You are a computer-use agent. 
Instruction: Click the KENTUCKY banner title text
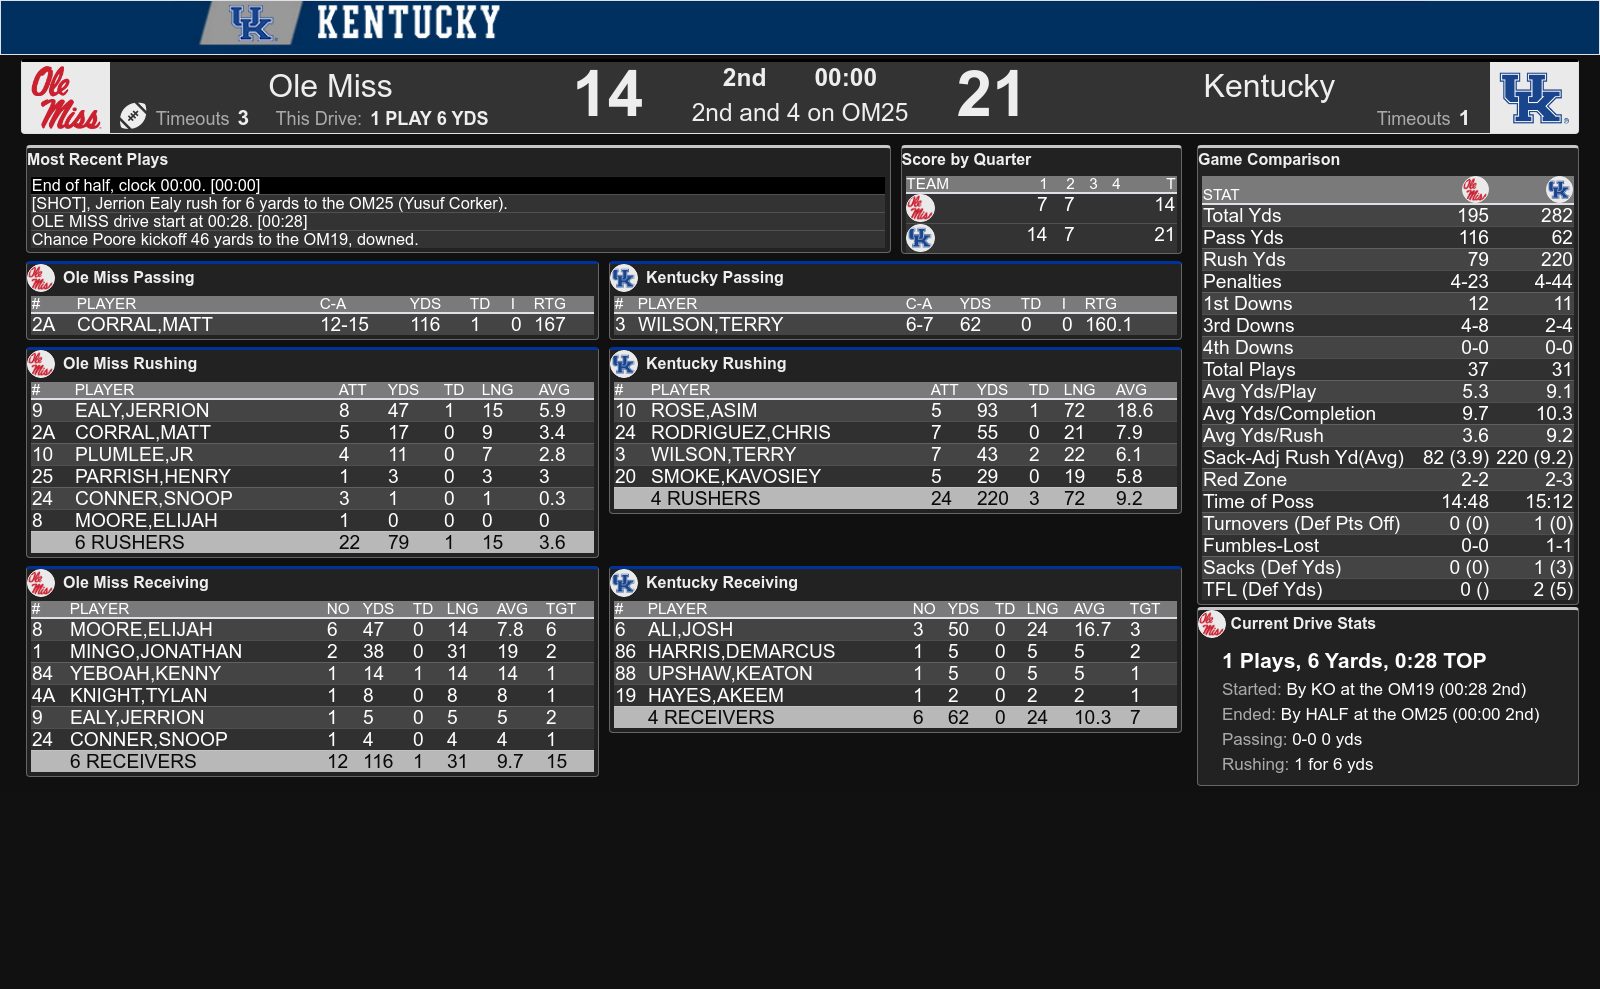click(x=408, y=23)
